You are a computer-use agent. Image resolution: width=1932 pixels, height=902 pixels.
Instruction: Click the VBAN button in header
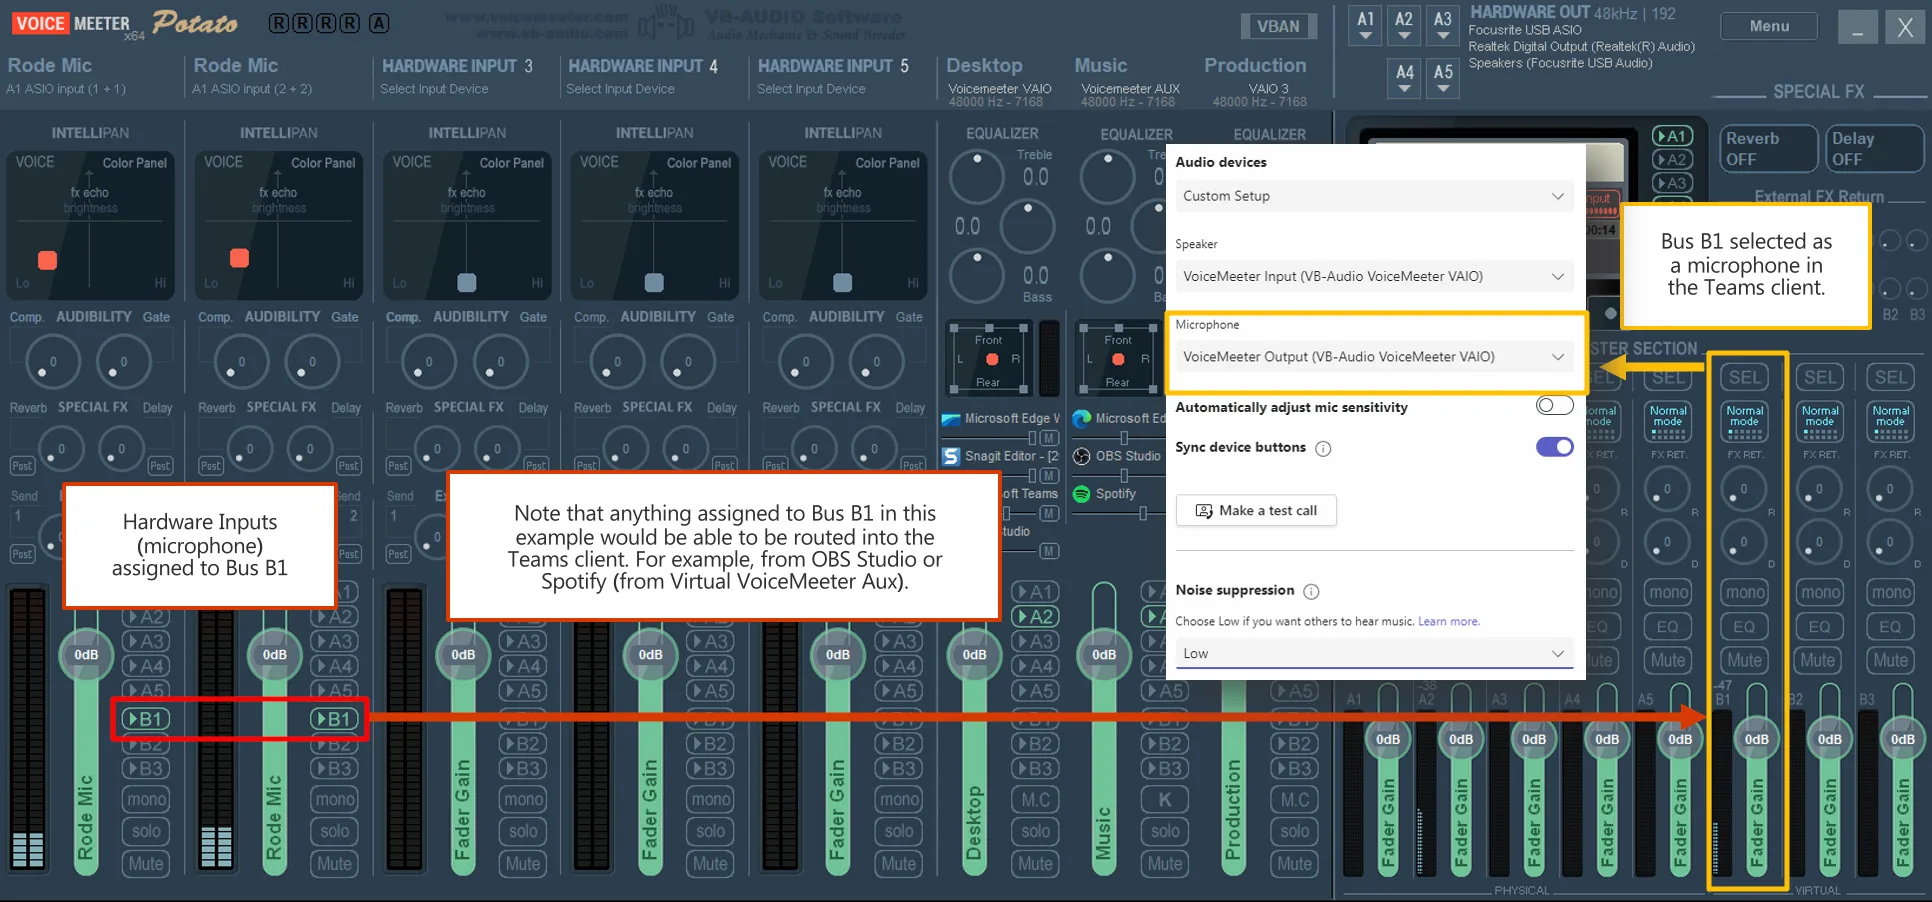[1278, 26]
